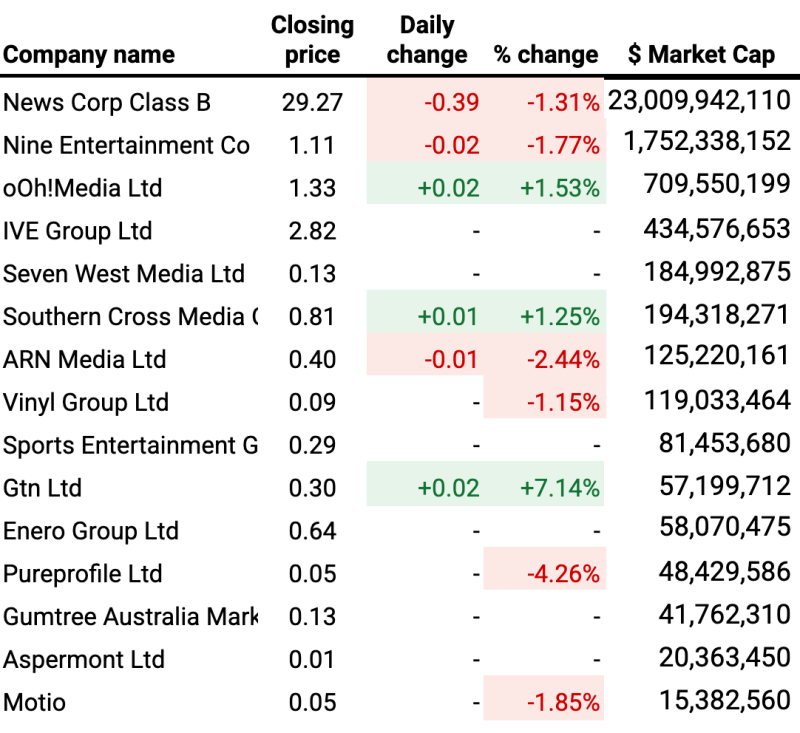Image resolution: width=800 pixels, height=733 pixels.
Task: Click the Motio company name
Action: pyautogui.click(x=35, y=702)
